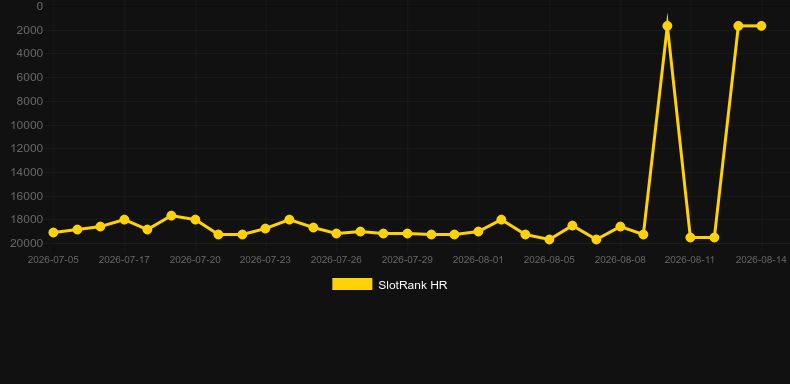Click the 2026-07-05 x-axis date label
This screenshot has height=384, width=790.
(x=53, y=260)
